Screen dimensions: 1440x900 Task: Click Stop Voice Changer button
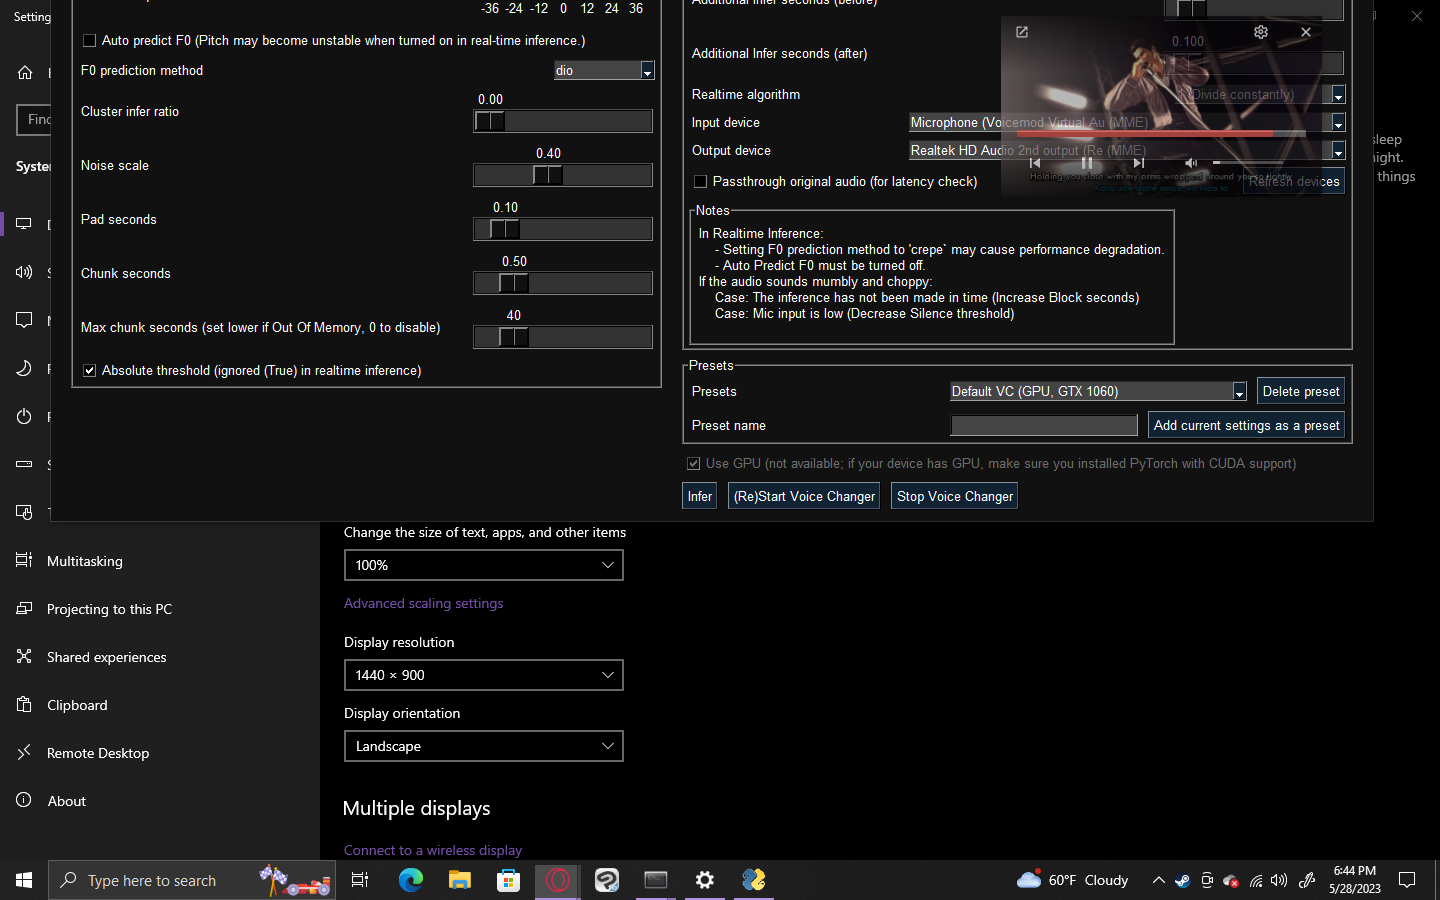(x=955, y=496)
